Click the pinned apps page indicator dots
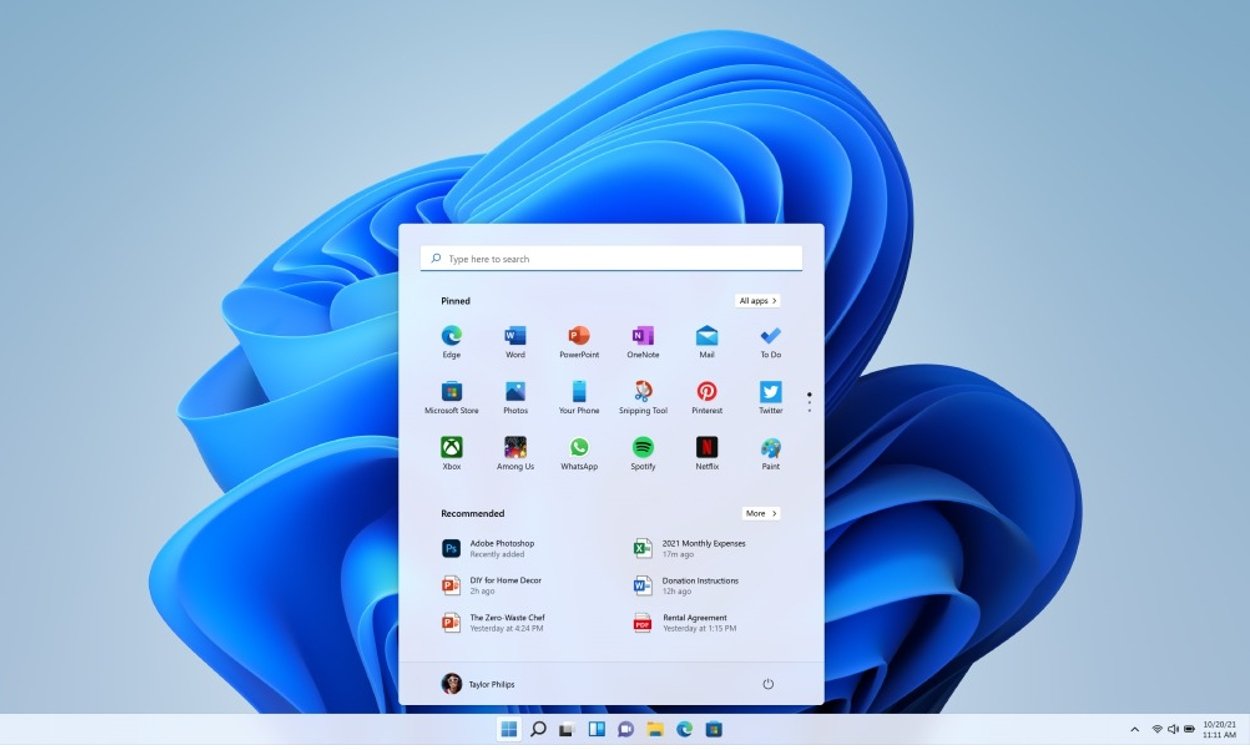Screen dimensions: 1250x750 (809, 402)
